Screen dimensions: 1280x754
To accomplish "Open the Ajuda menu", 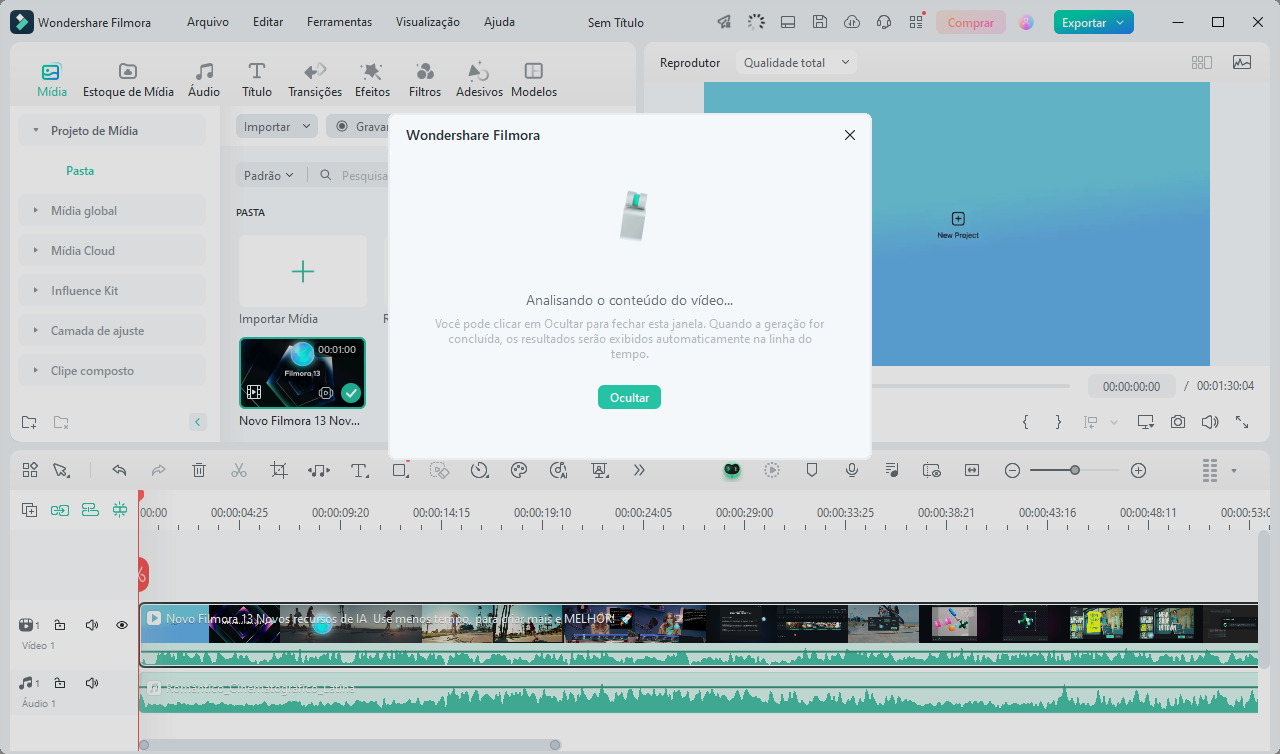I will (499, 22).
